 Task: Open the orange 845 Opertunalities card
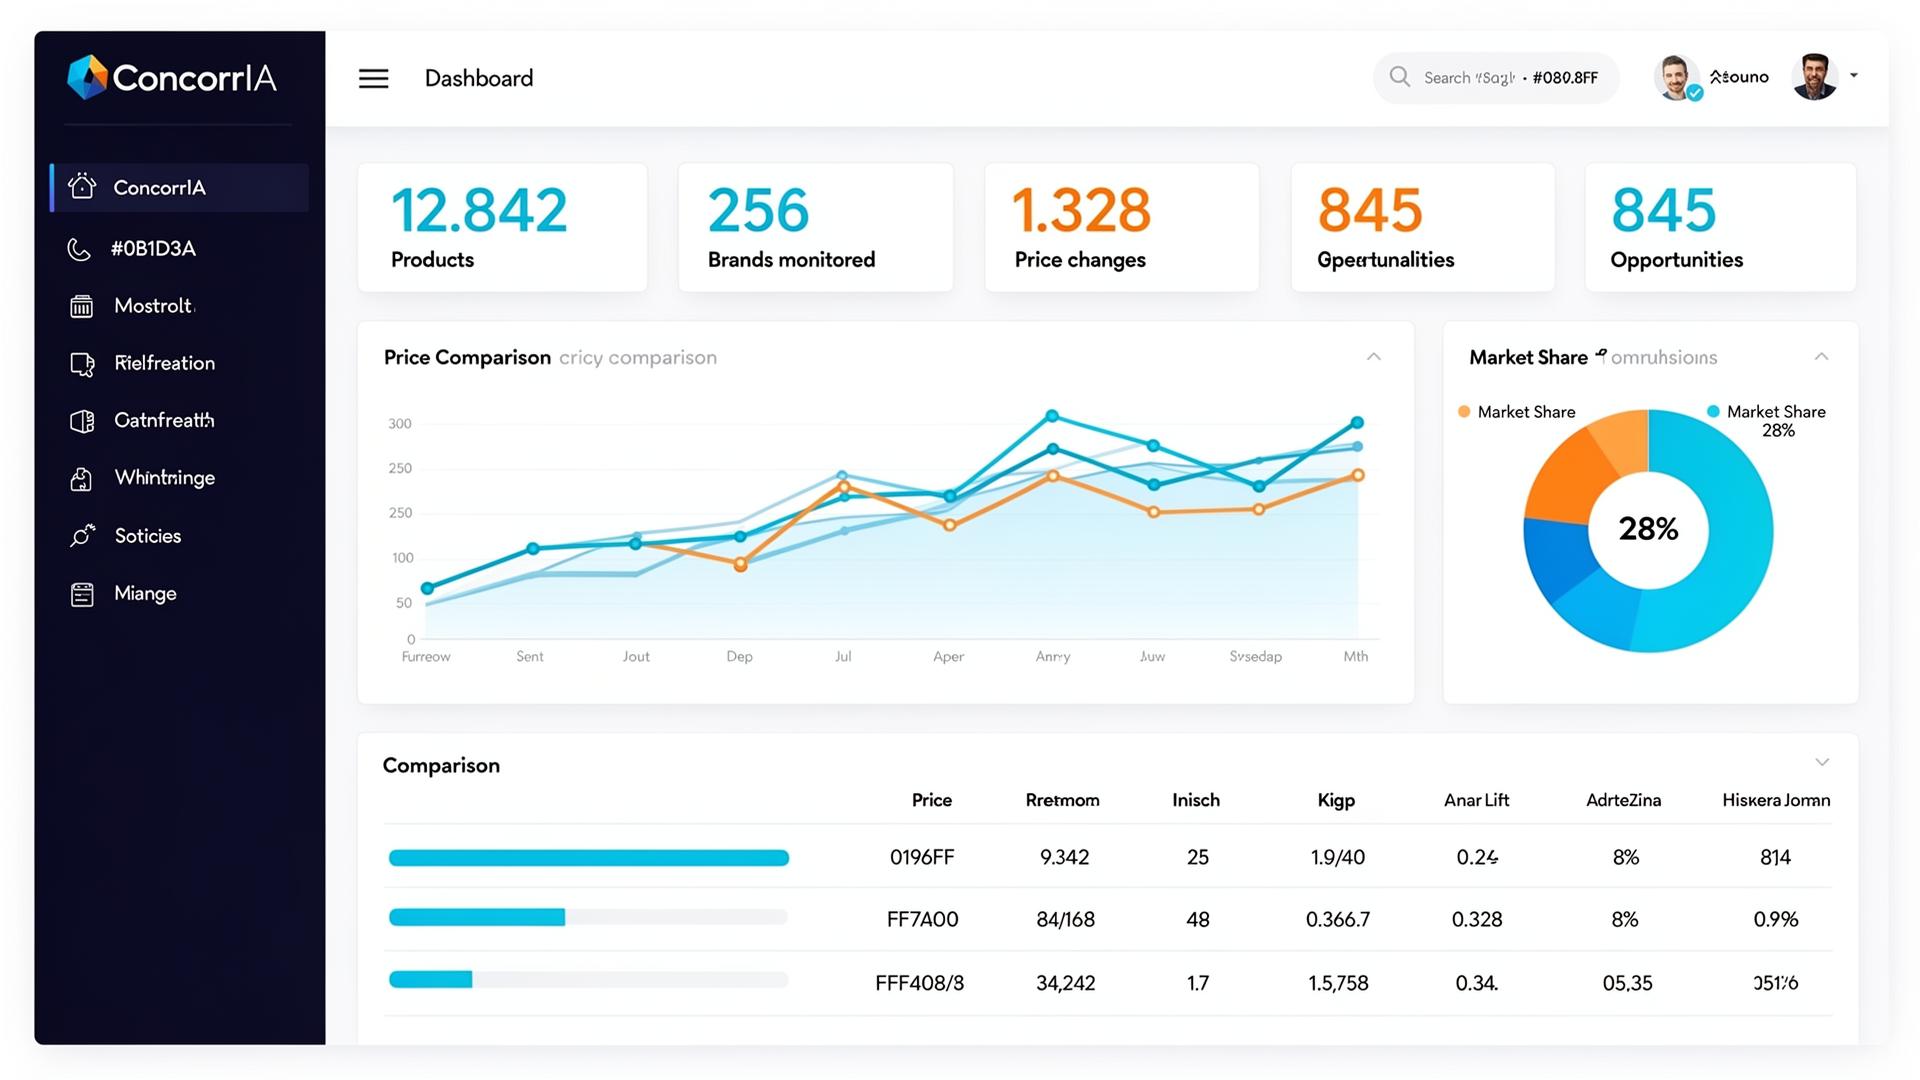pyautogui.click(x=1423, y=227)
